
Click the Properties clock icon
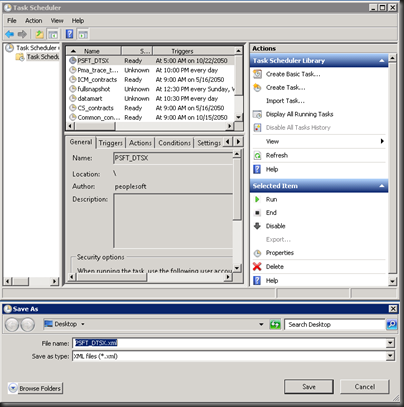(257, 253)
